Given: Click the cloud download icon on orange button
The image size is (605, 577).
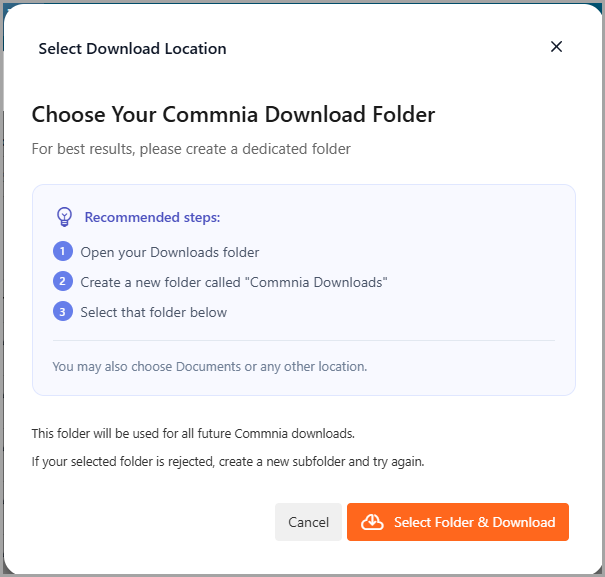Looking at the screenshot, I should point(372,522).
